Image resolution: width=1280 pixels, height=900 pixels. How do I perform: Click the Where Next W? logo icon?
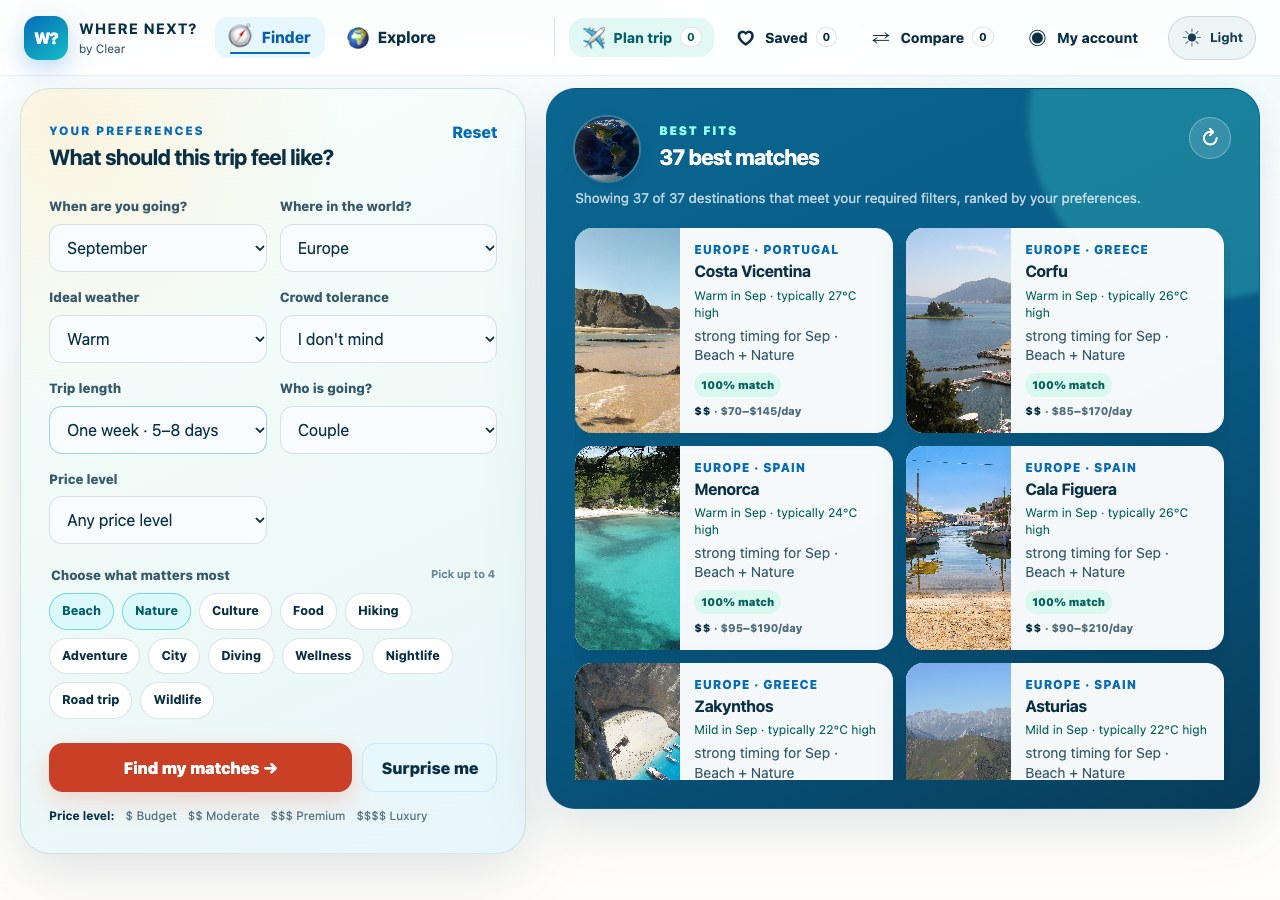click(x=46, y=38)
